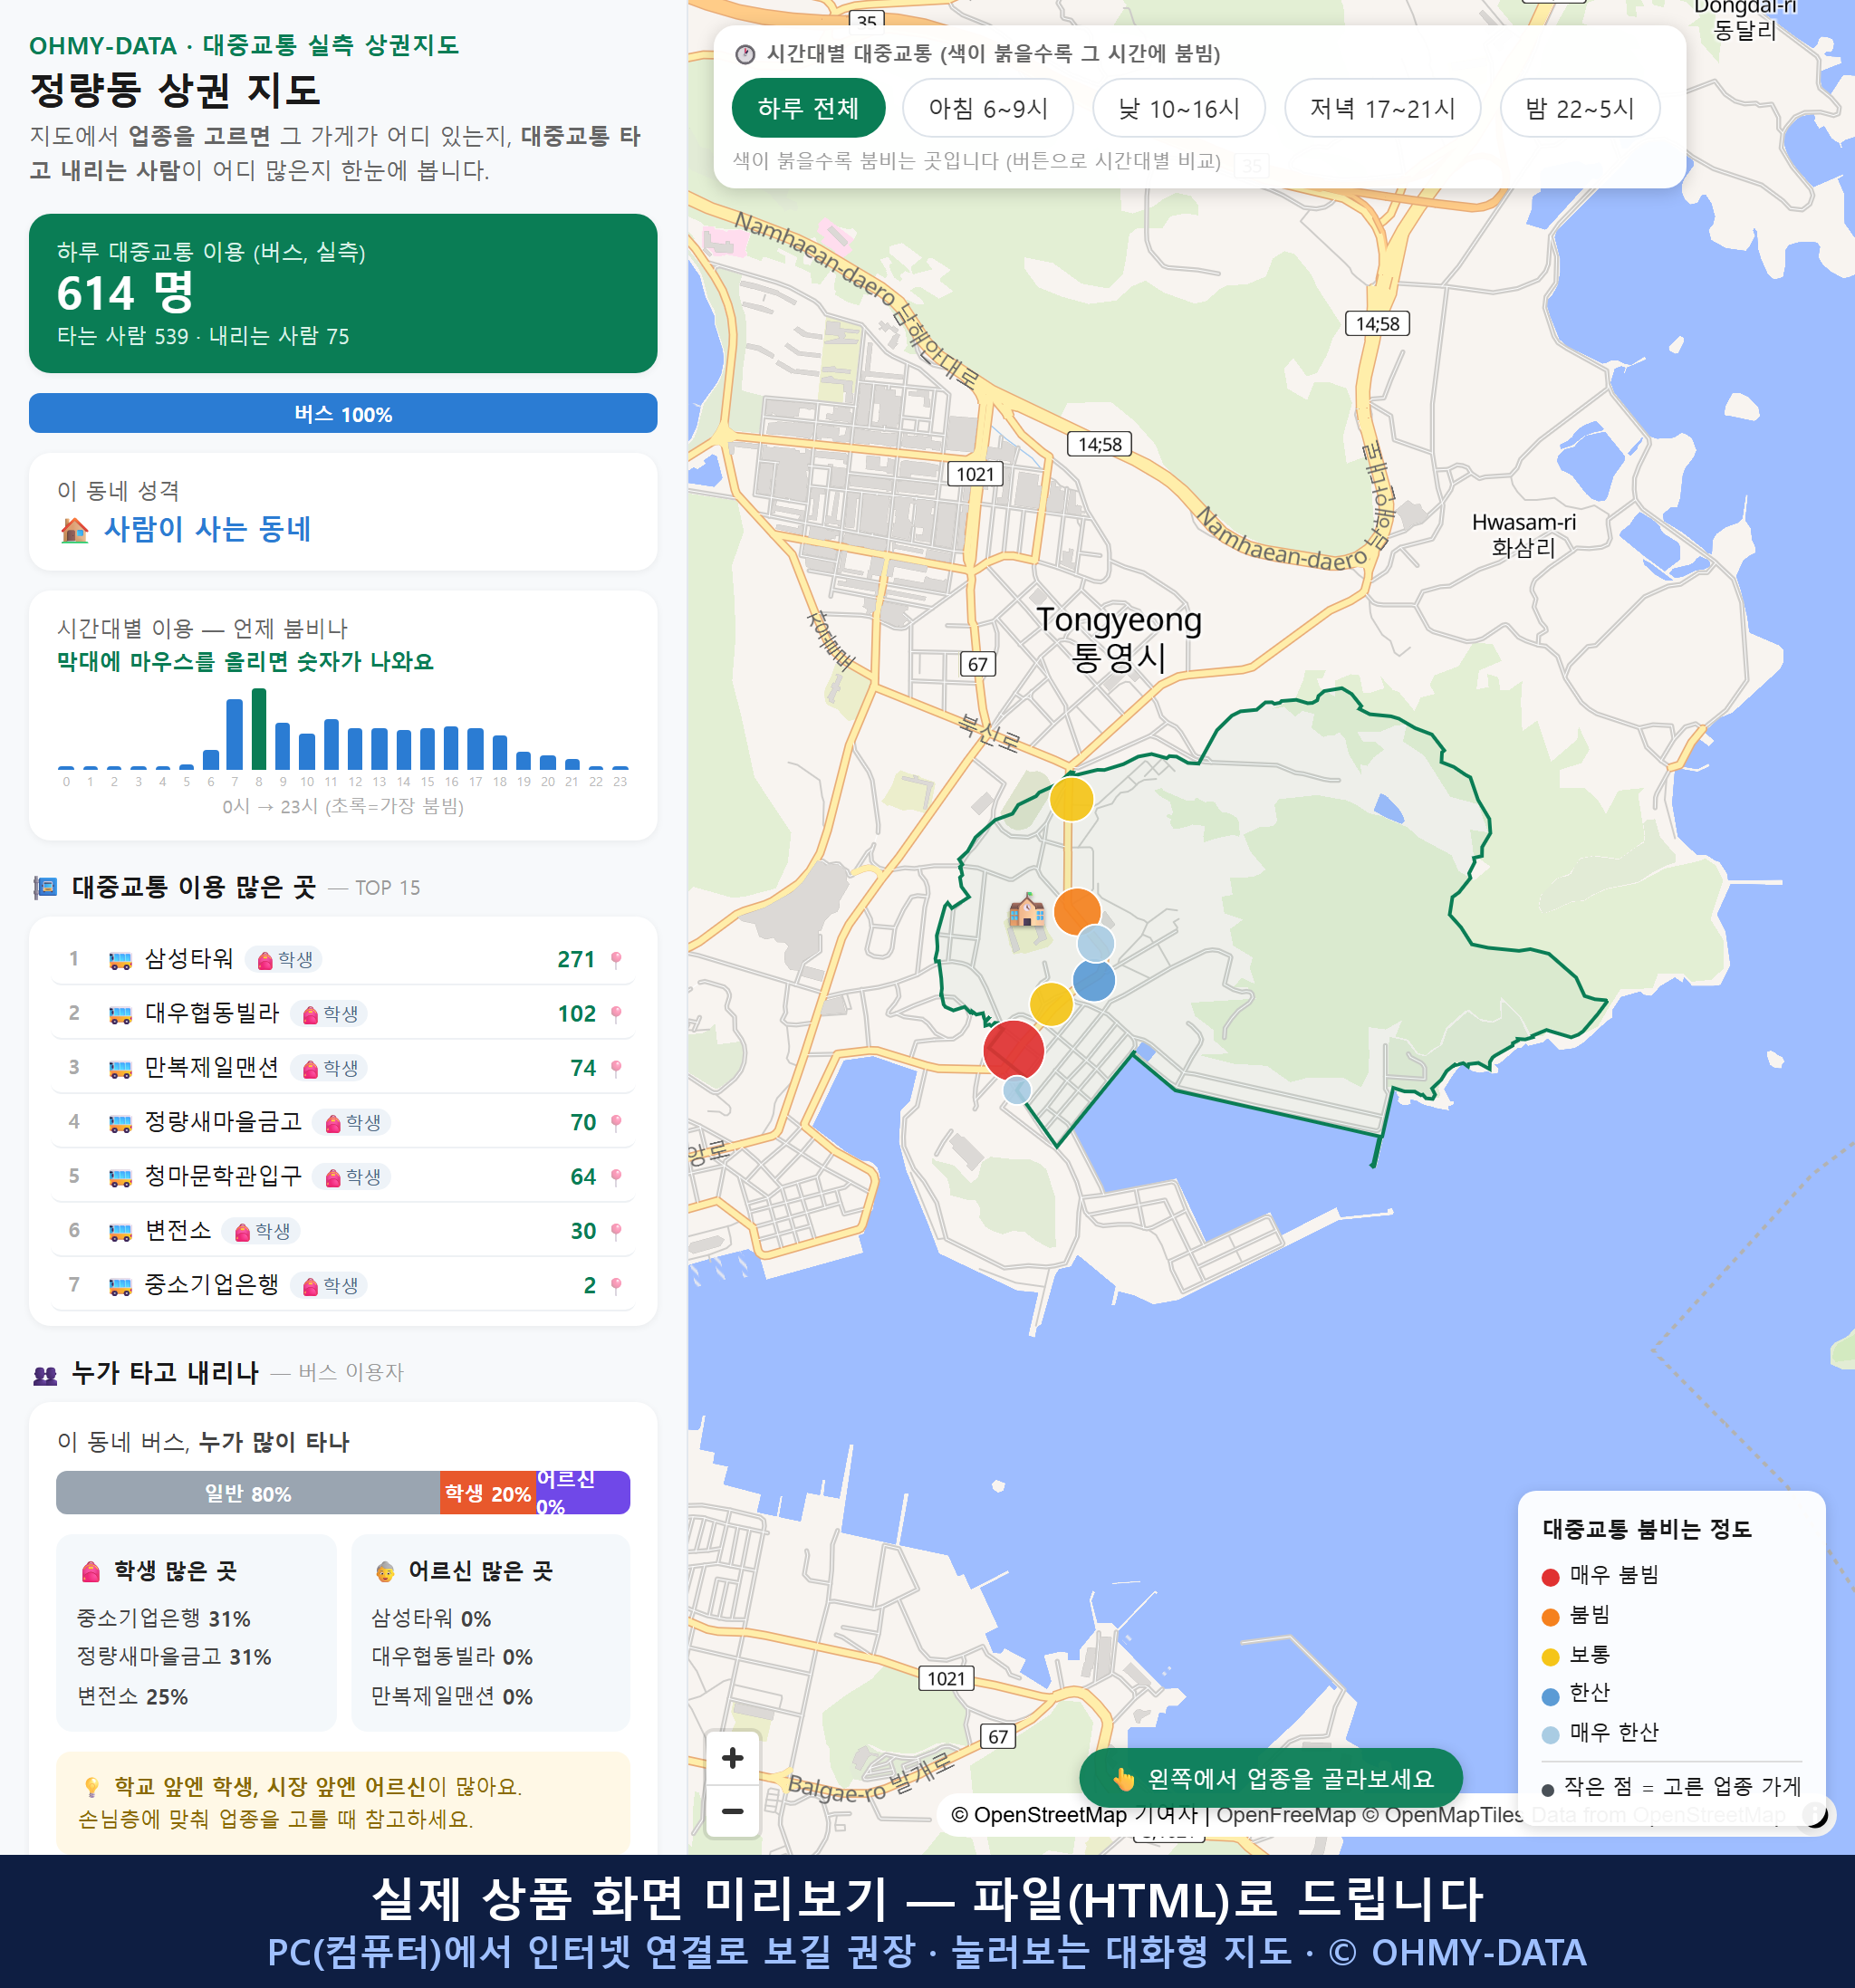Select the 삼성타워 row in TOP 15

(343, 960)
